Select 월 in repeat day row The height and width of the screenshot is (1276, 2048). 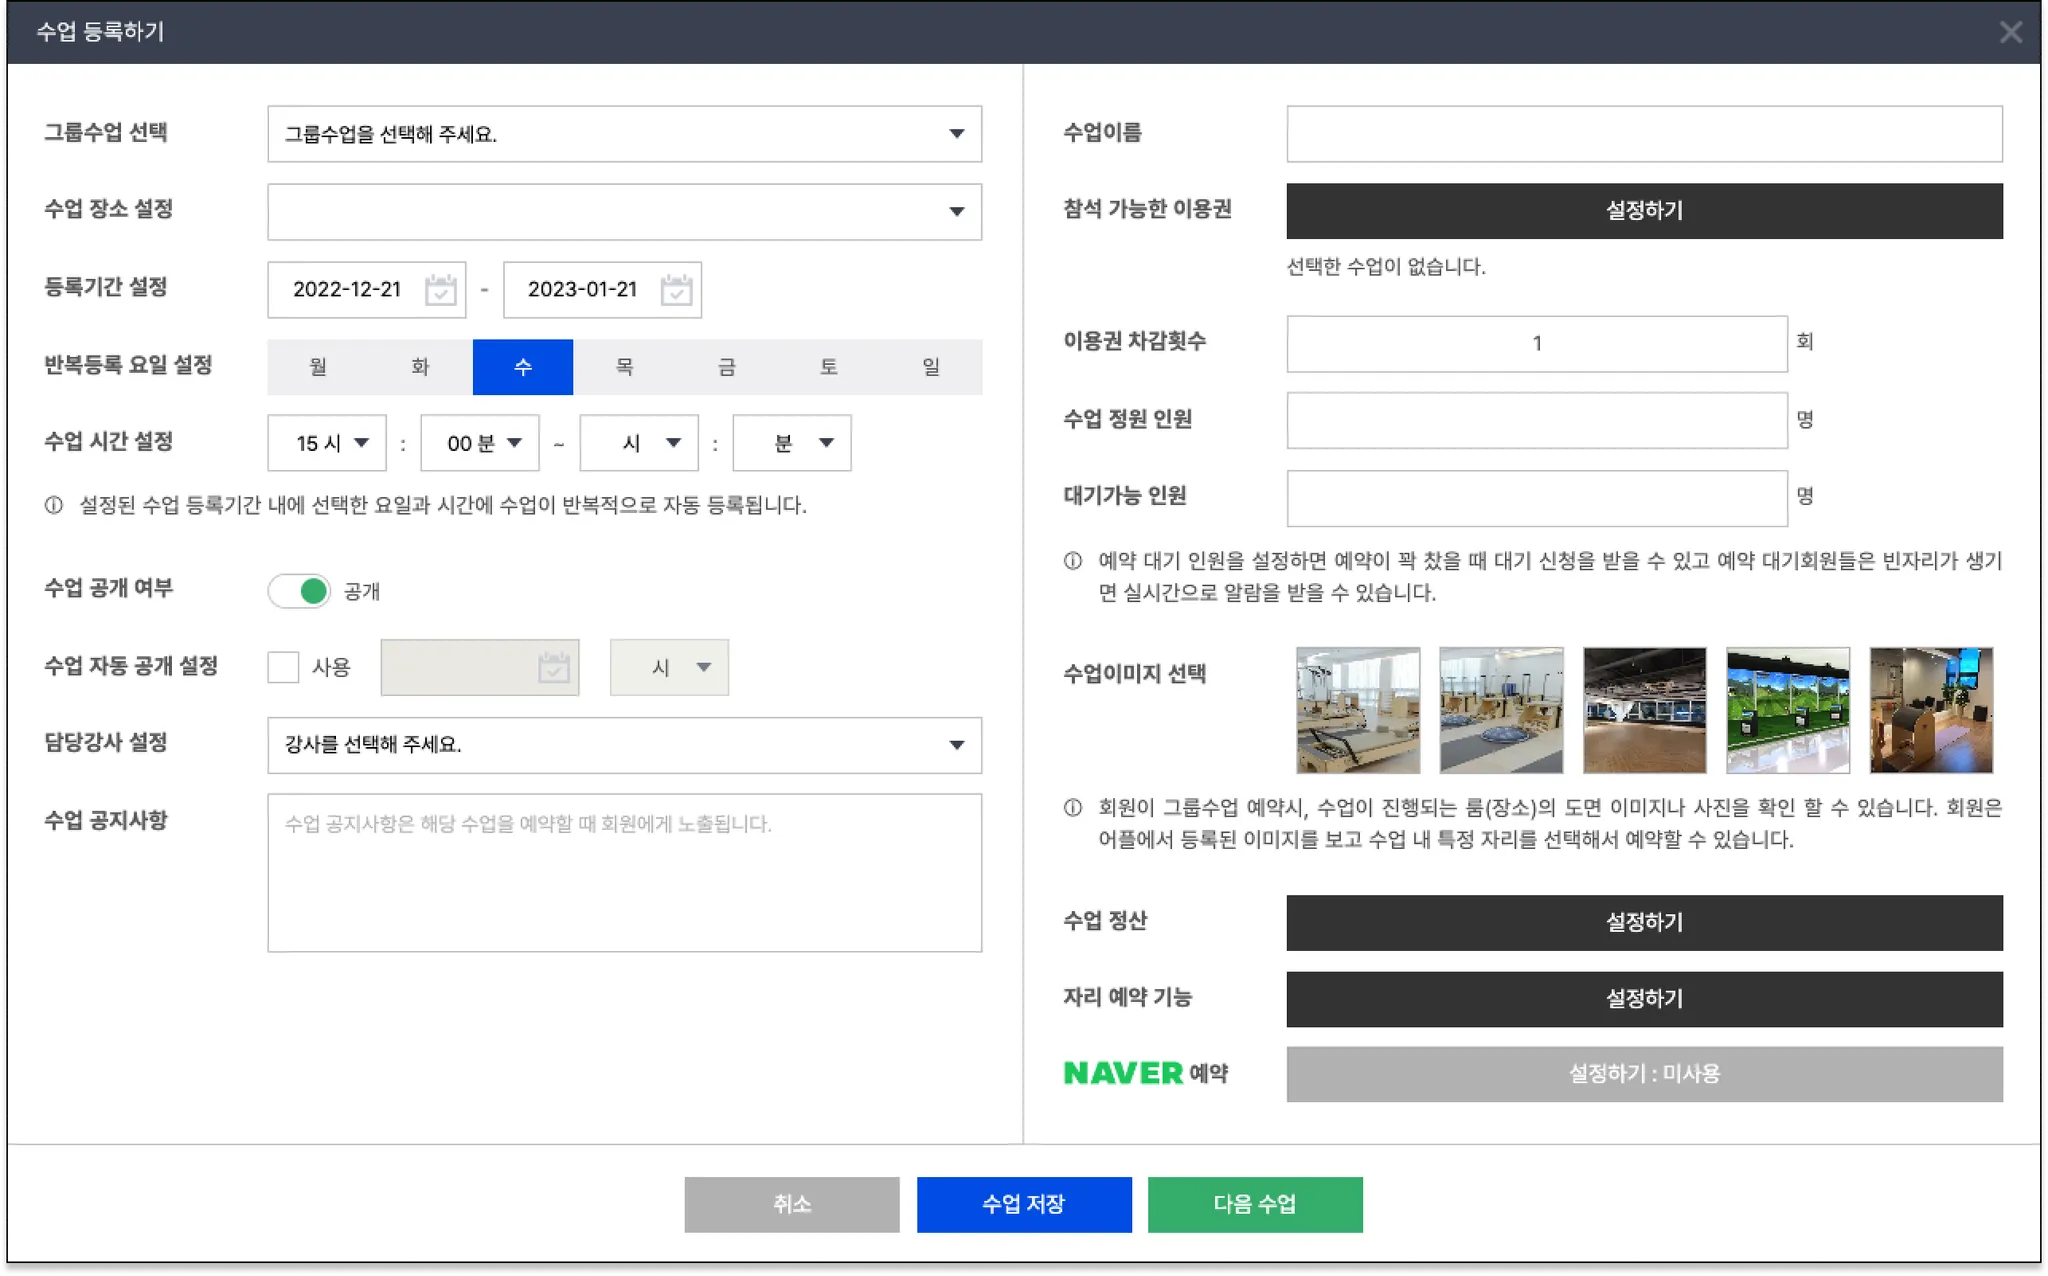(x=318, y=367)
